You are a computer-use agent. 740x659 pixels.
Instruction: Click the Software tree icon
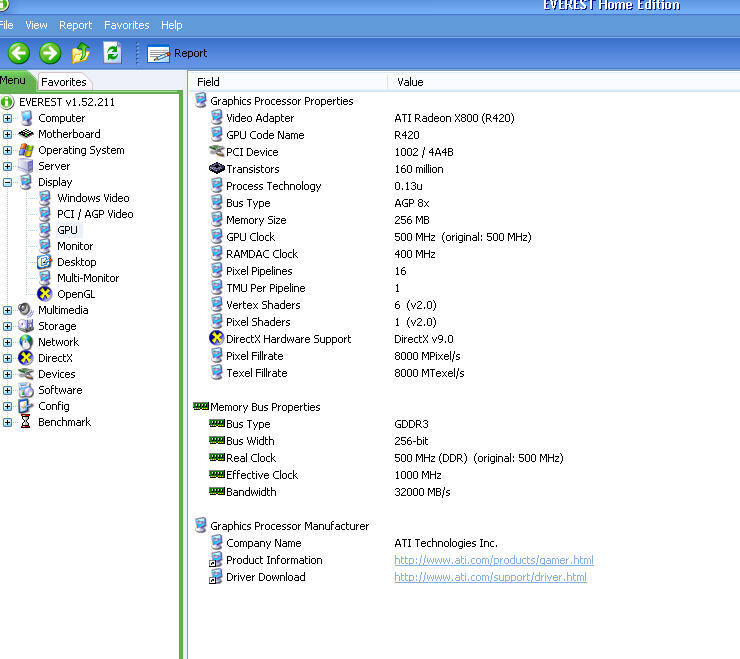26,390
